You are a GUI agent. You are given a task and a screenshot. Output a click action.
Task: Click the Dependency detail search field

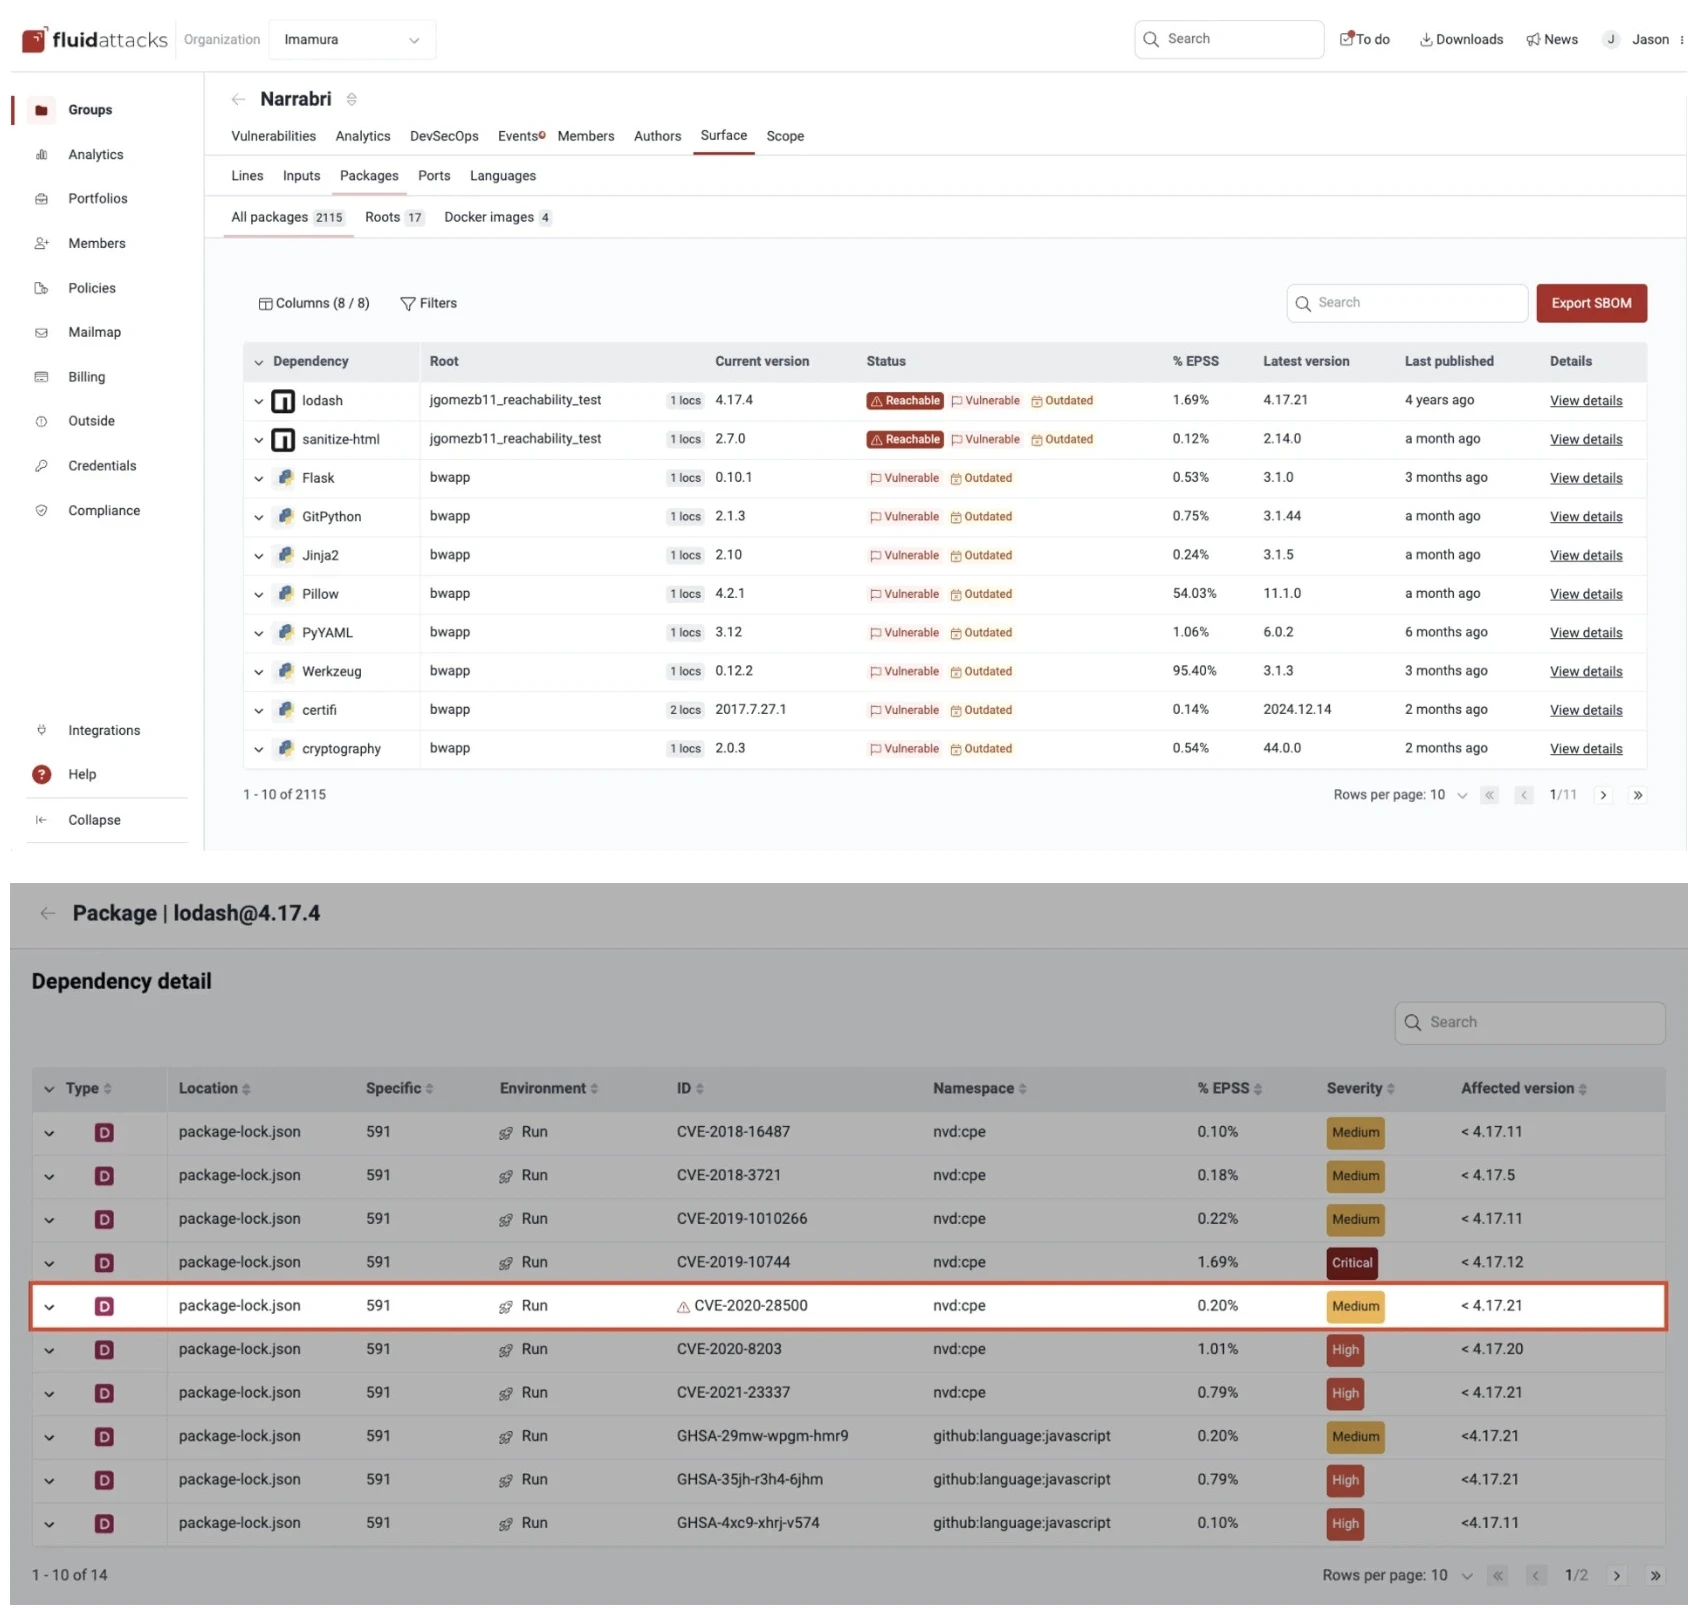(1529, 1024)
